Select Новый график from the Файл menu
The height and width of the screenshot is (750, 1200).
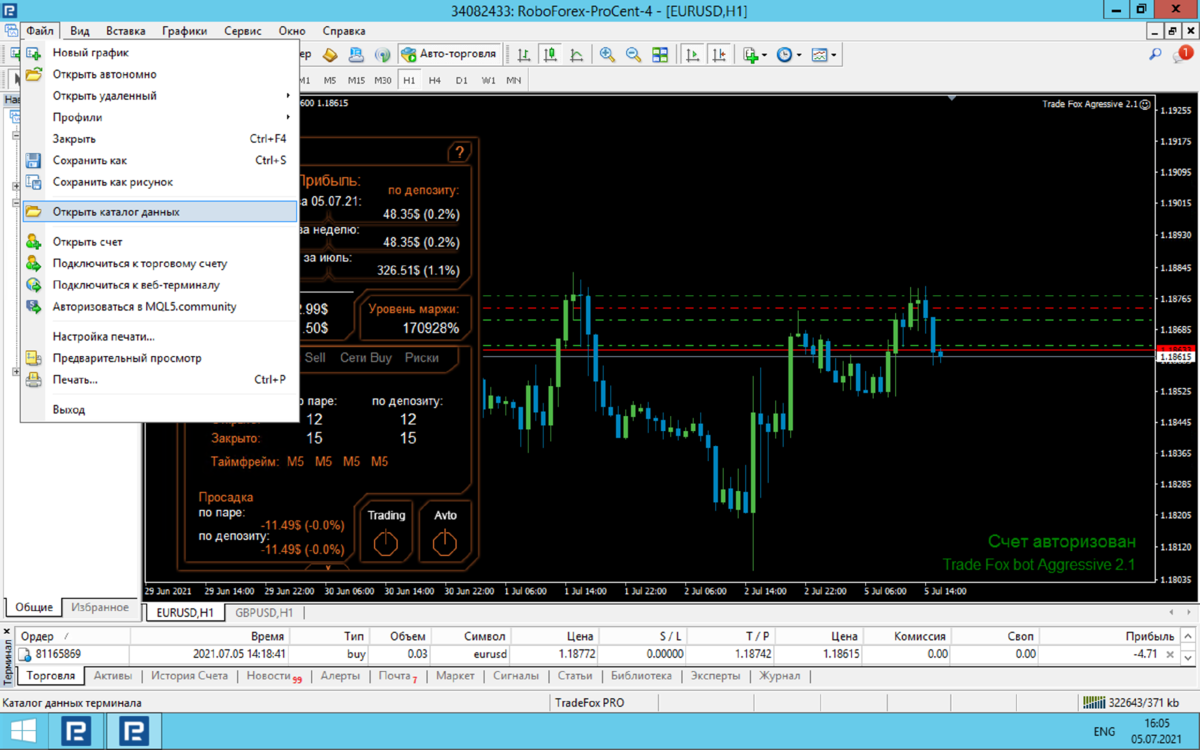click(160, 52)
